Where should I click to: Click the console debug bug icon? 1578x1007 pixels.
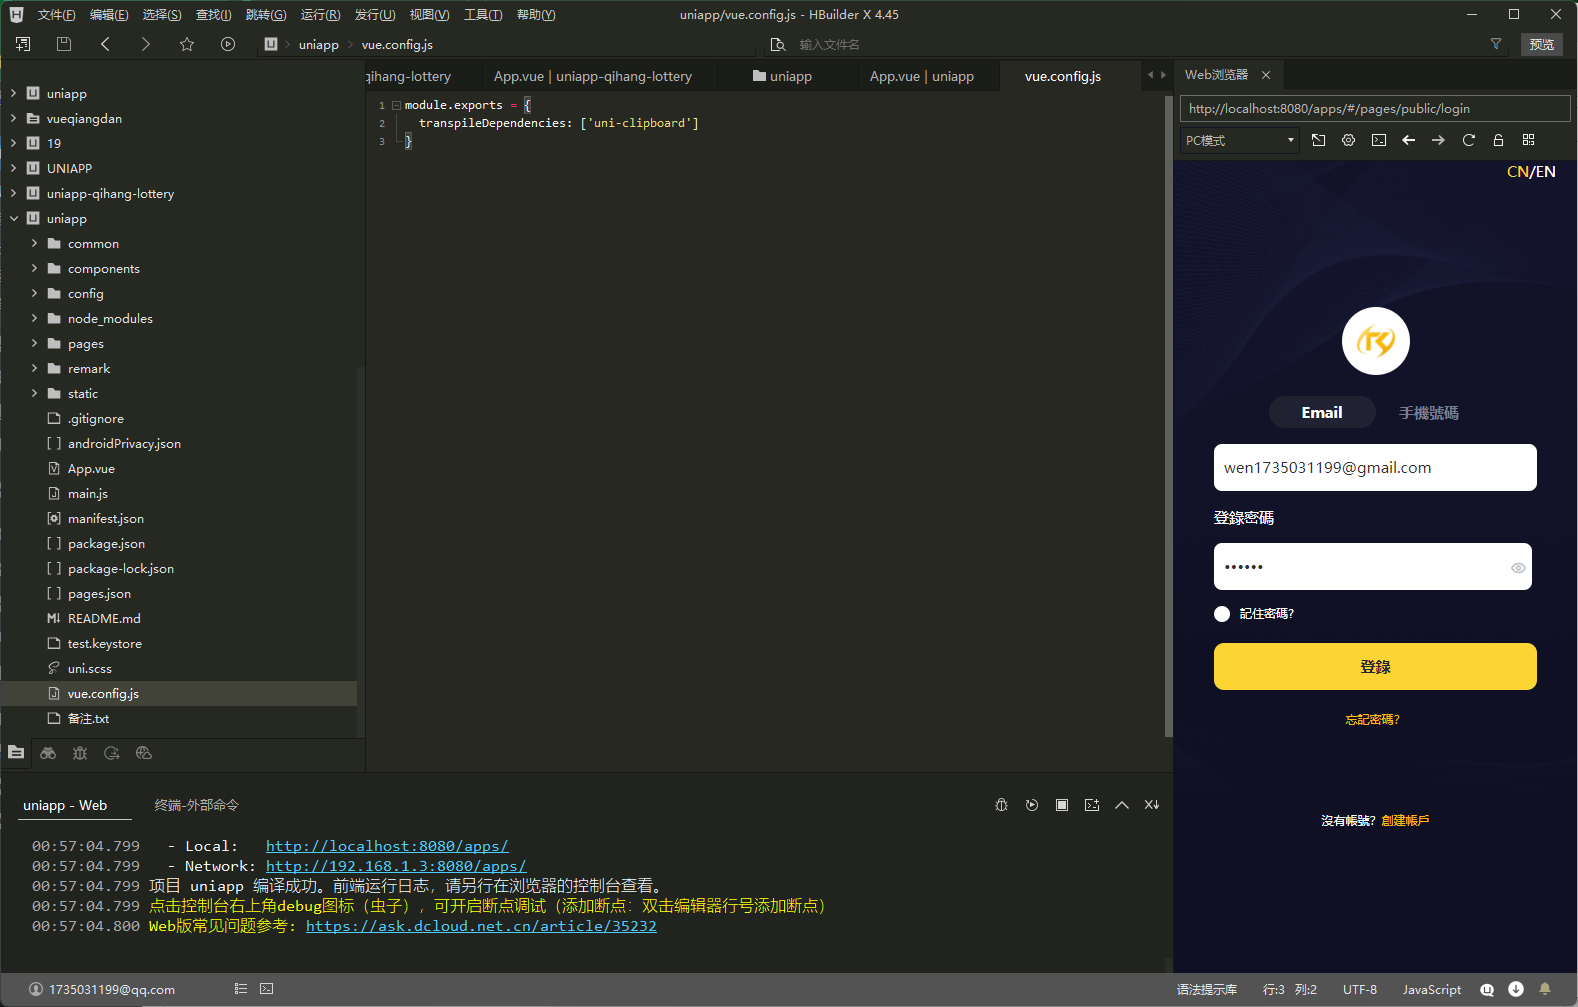pos(1002,805)
